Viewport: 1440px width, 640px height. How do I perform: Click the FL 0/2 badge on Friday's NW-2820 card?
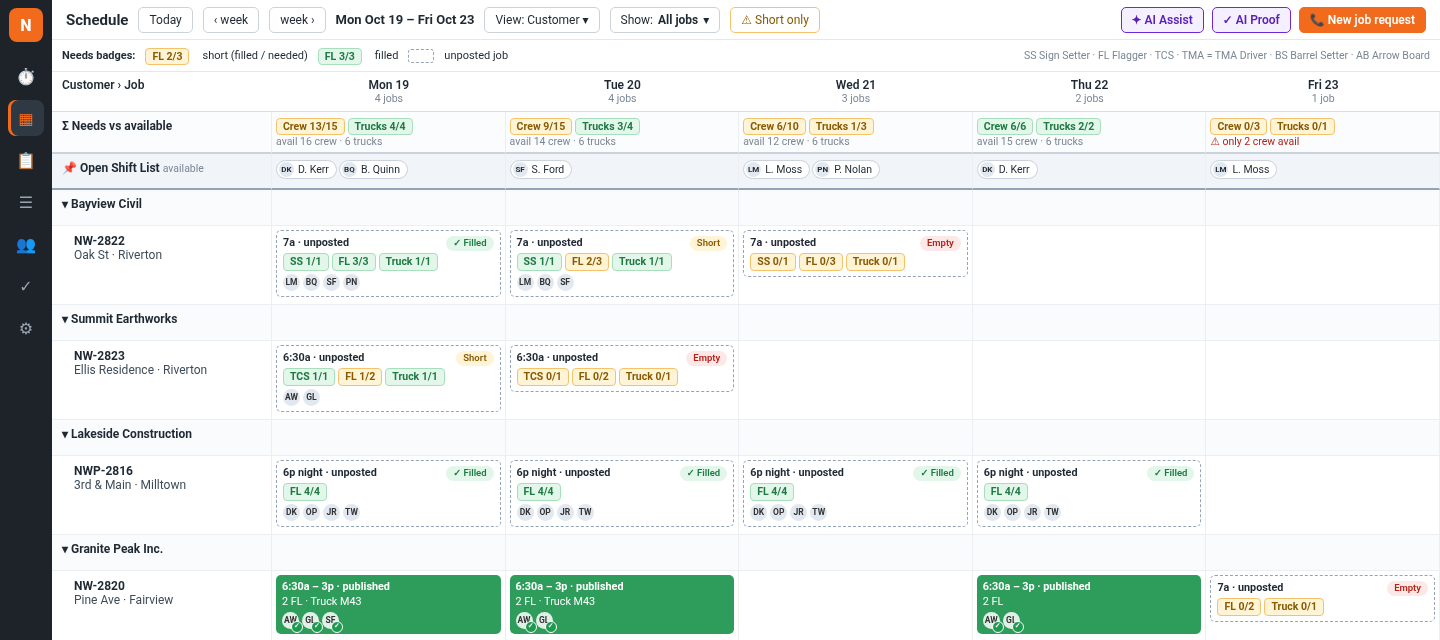click(x=1239, y=606)
